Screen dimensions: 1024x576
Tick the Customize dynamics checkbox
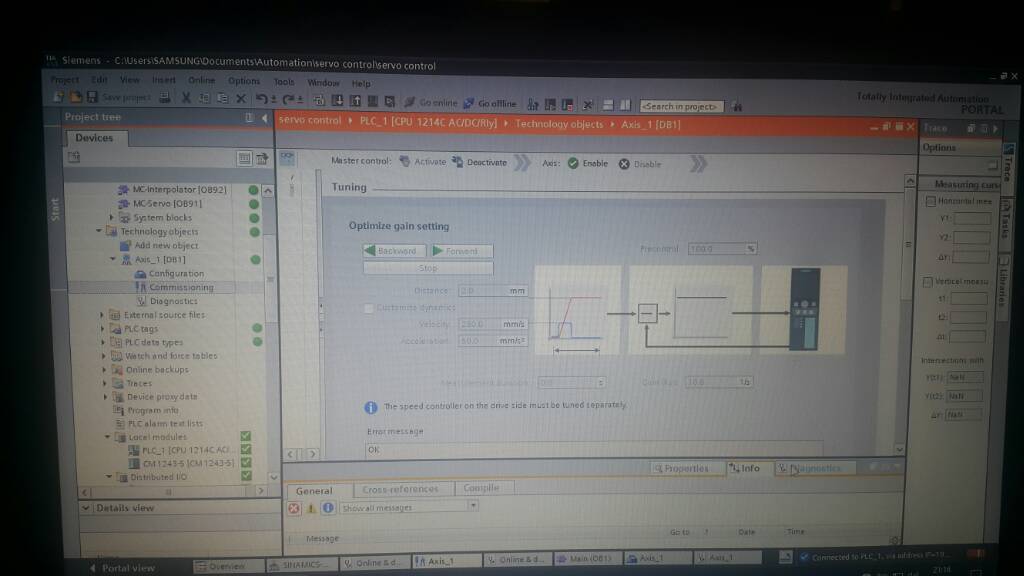(x=369, y=308)
